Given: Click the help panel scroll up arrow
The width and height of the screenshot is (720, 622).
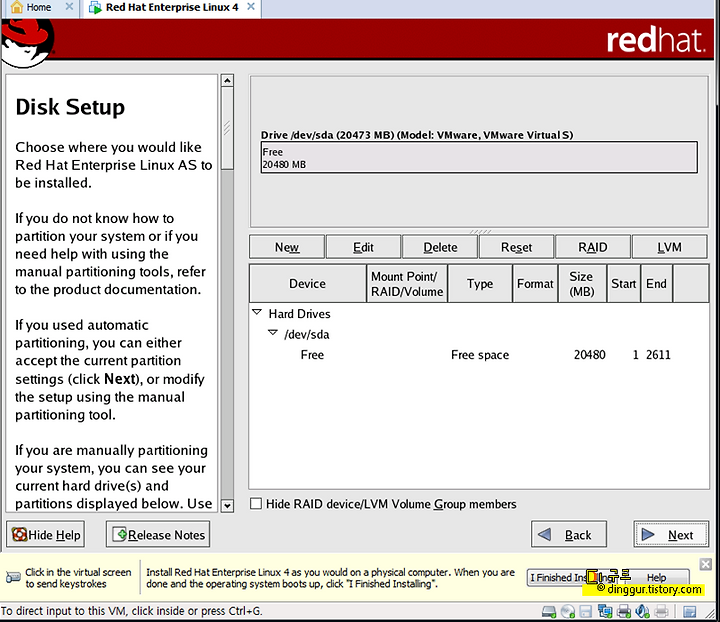Looking at the screenshot, I should [x=227, y=81].
